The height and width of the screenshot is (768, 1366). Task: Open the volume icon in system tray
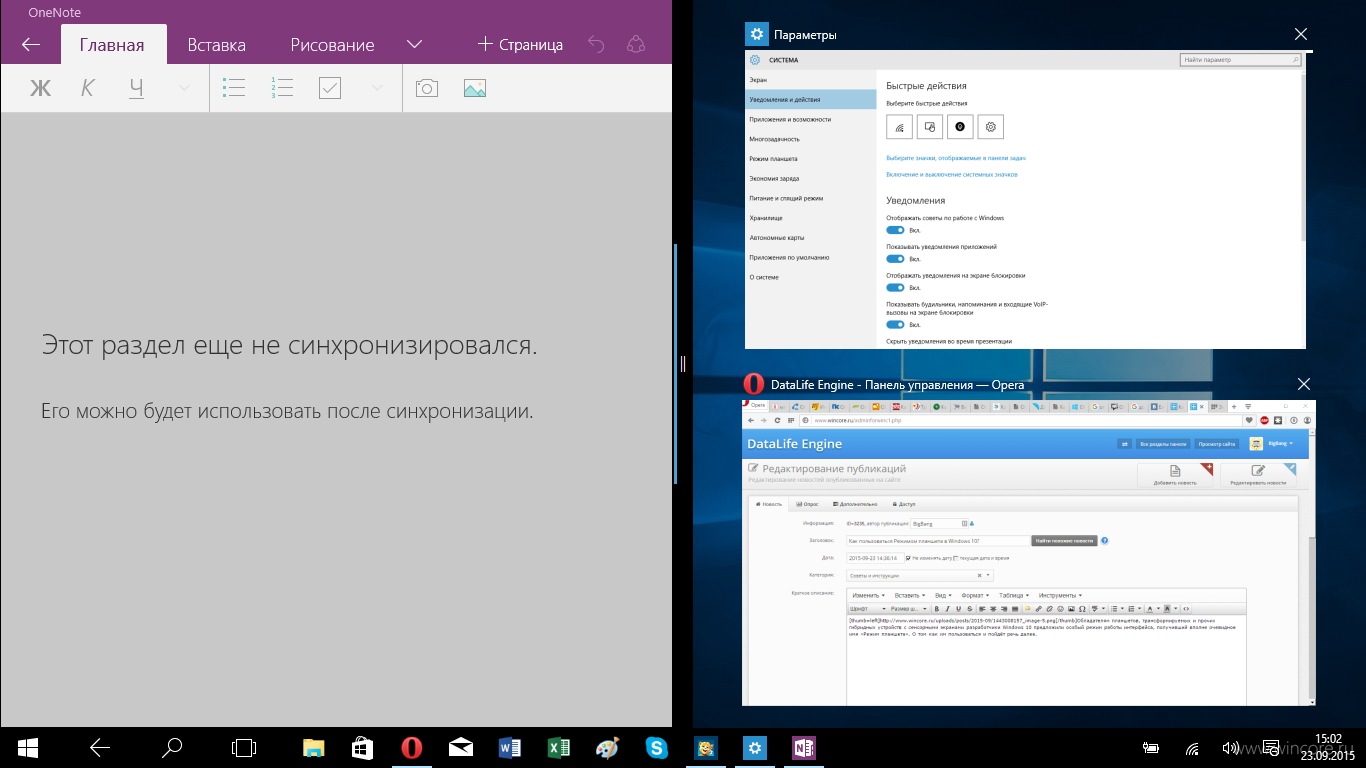[1230, 747]
